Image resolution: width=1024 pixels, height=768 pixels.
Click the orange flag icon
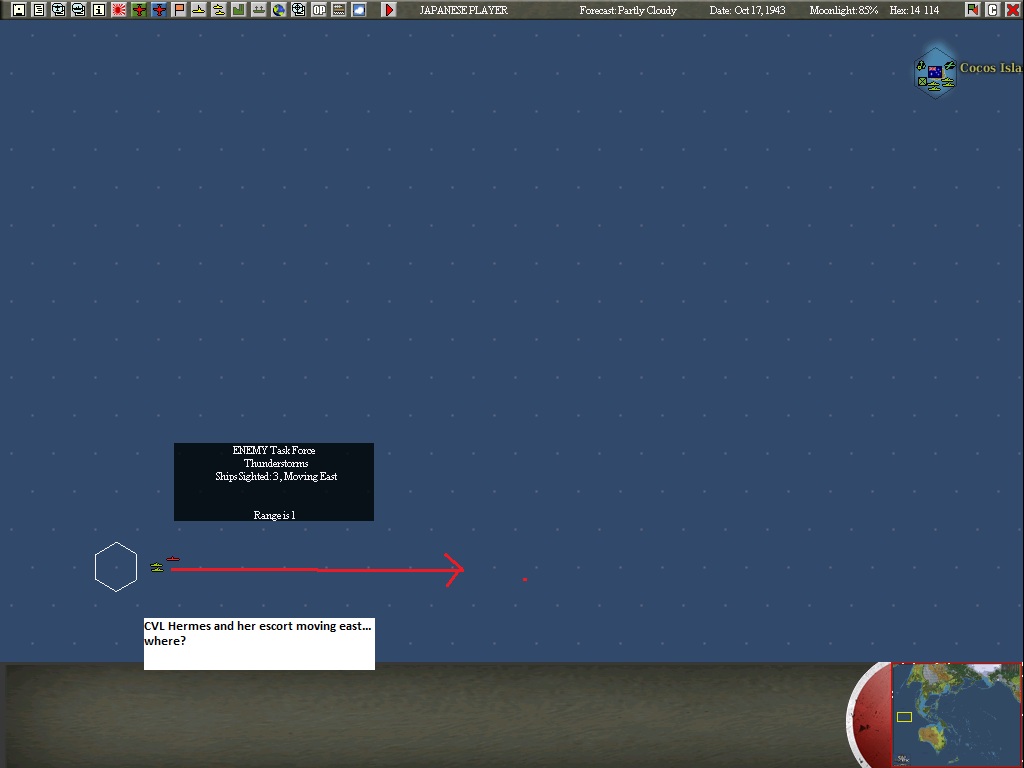click(x=179, y=10)
